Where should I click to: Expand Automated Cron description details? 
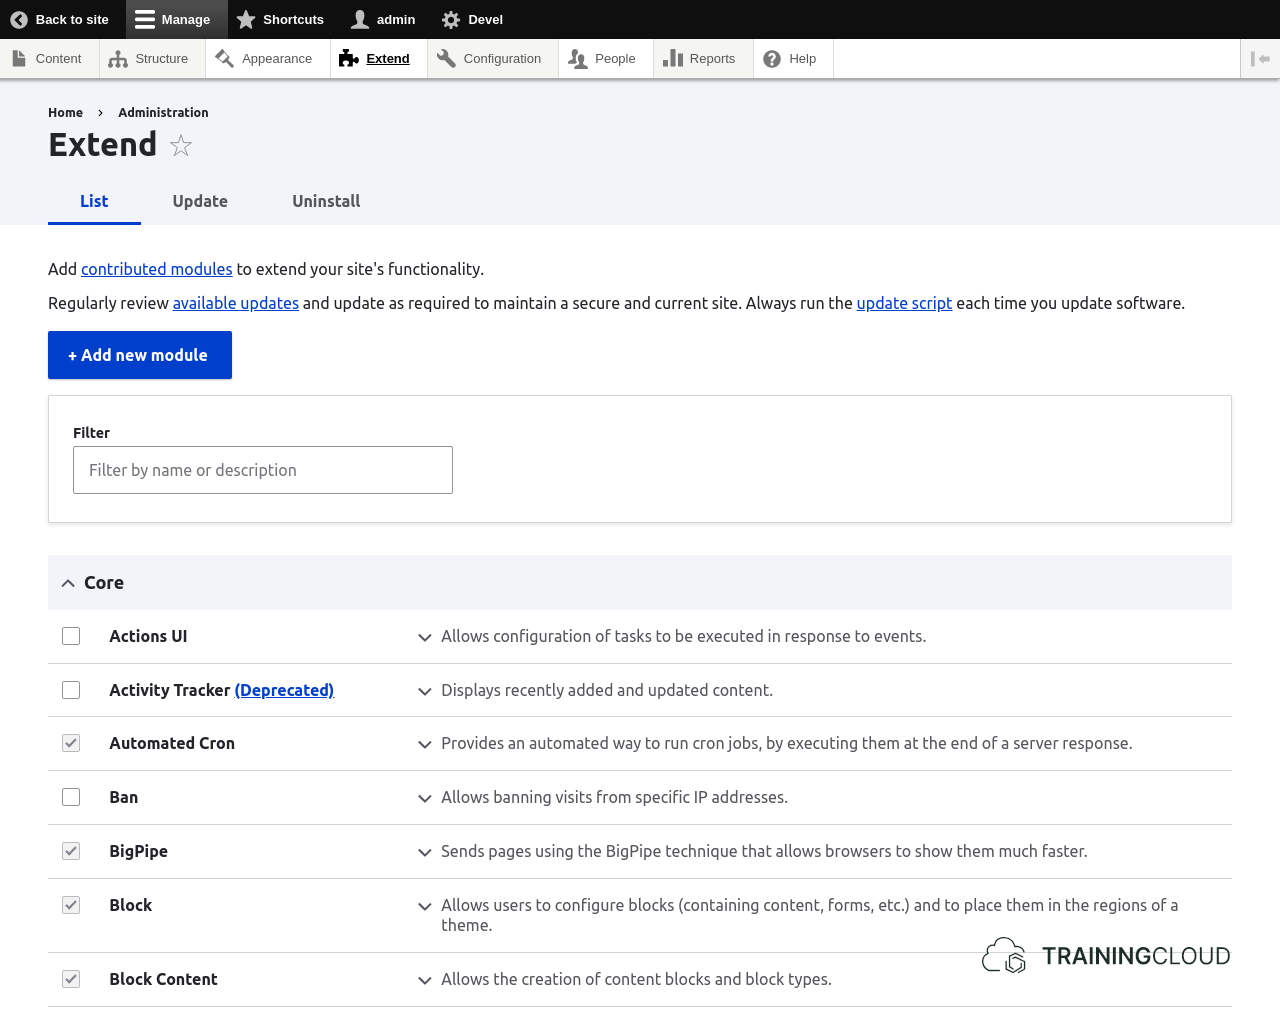(x=425, y=744)
